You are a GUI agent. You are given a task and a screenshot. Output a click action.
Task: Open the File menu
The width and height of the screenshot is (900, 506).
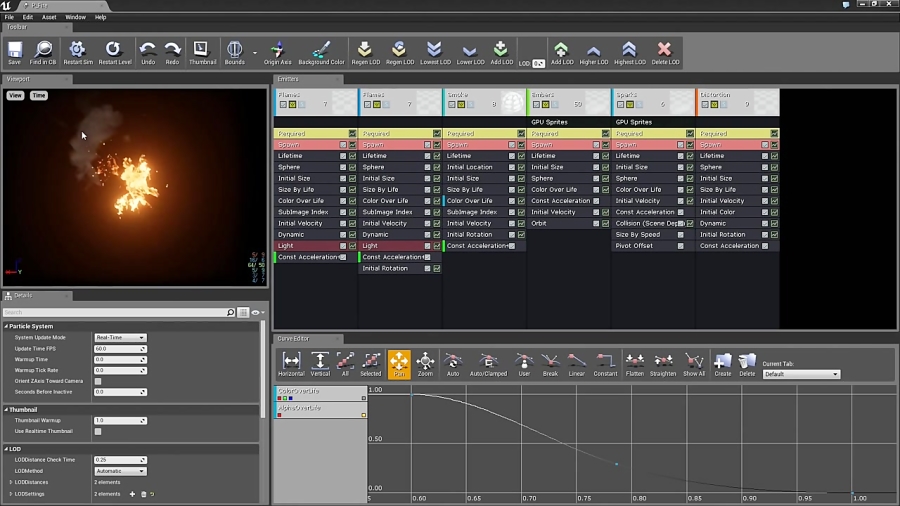pyautogui.click(x=9, y=17)
